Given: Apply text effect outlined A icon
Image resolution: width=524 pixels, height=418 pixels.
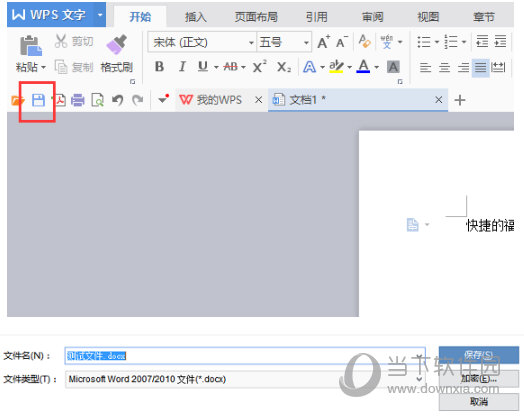Looking at the screenshot, I should 309,67.
